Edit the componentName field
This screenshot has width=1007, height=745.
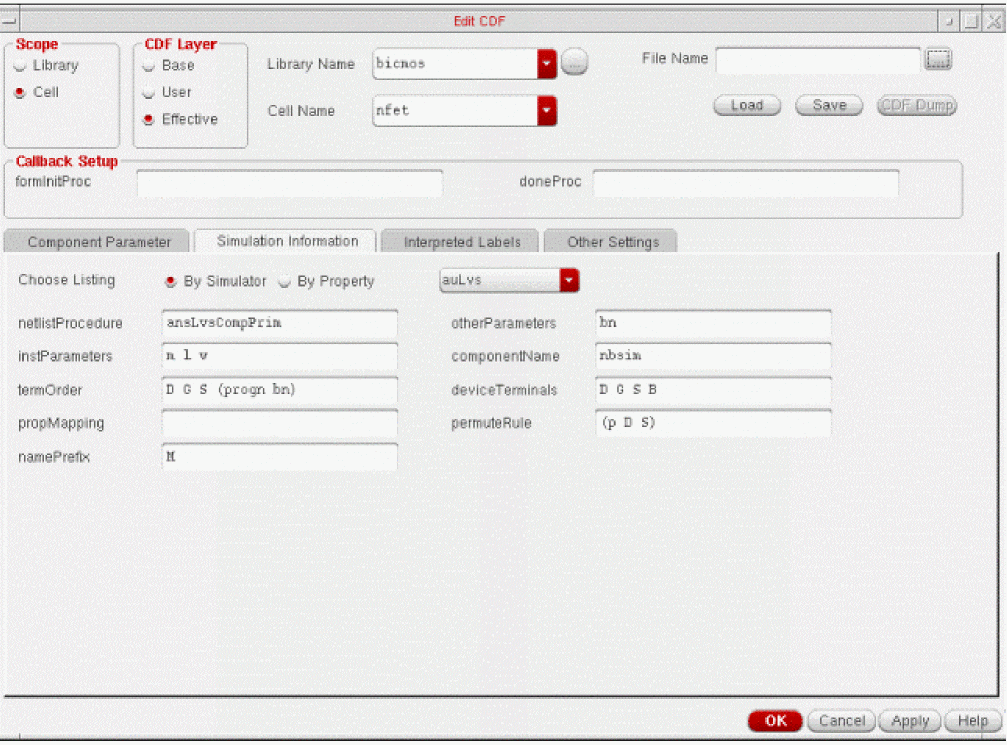tap(714, 356)
